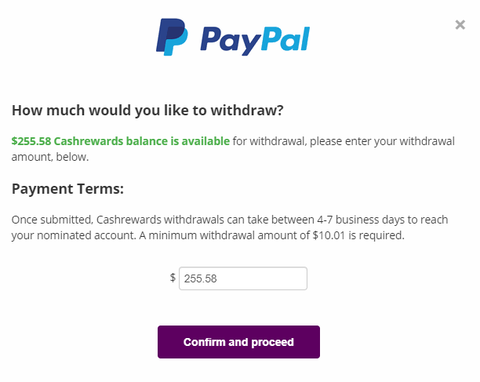Select the green "$255.58 Cashrewards balance" text
Screen dimensions: 480x382
[x=90, y=141]
